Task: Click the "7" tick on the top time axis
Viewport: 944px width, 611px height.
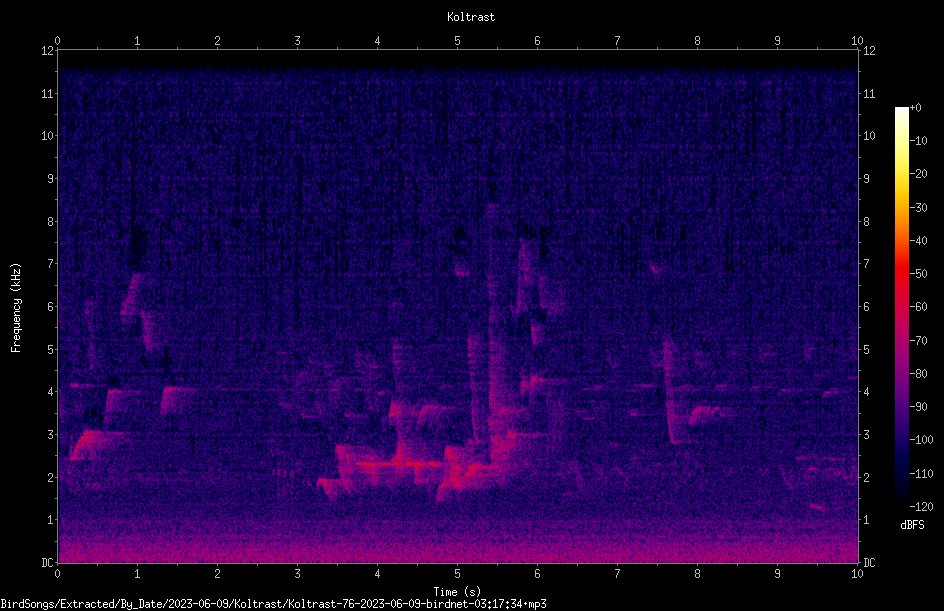Action: [x=617, y=41]
